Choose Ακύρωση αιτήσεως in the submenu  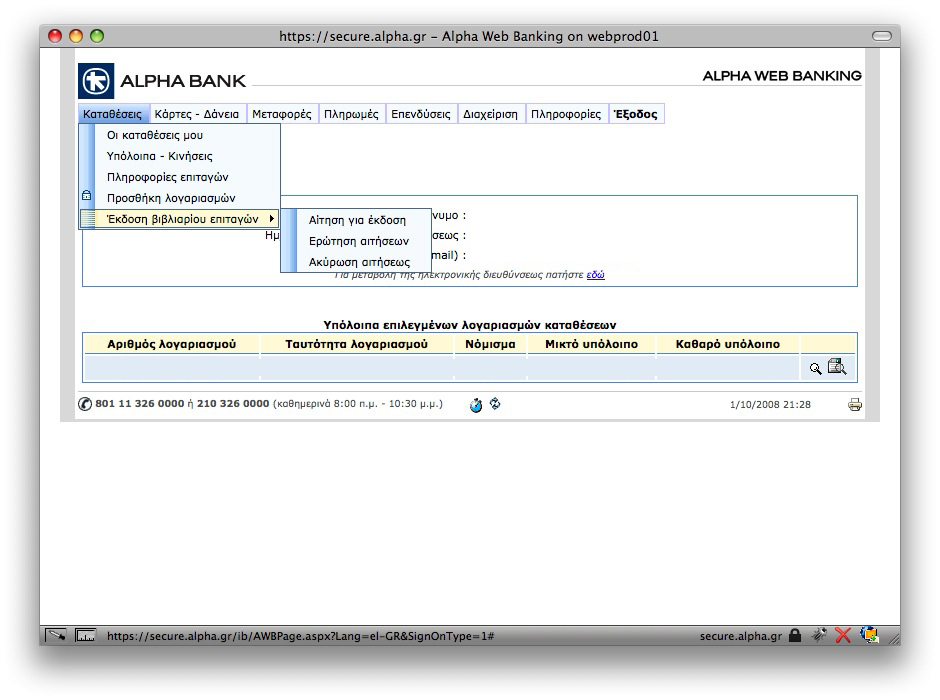click(x=356, y=262)
